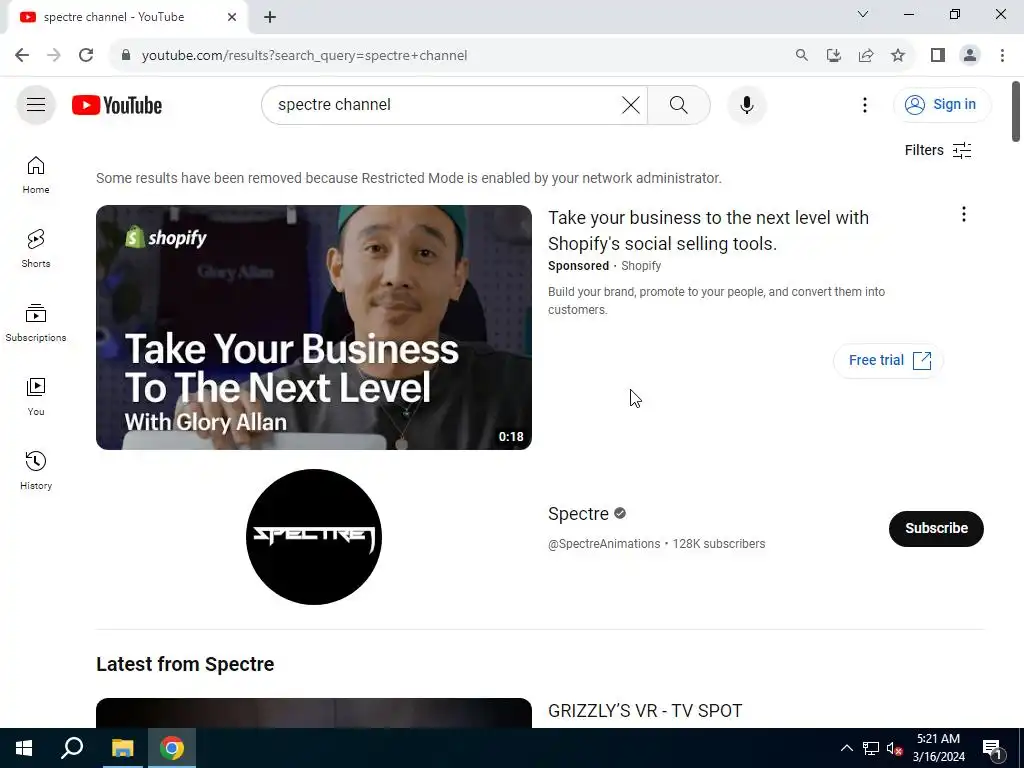Open the notification center
1024x768 pixels.
coord(993,748)
